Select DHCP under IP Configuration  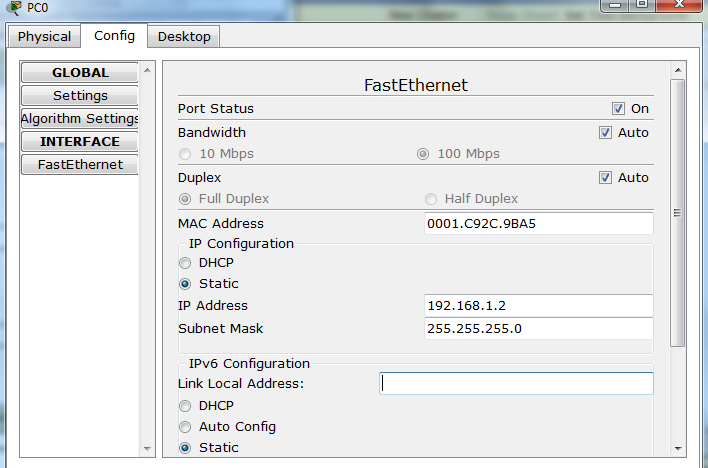[x=185, y=262]
